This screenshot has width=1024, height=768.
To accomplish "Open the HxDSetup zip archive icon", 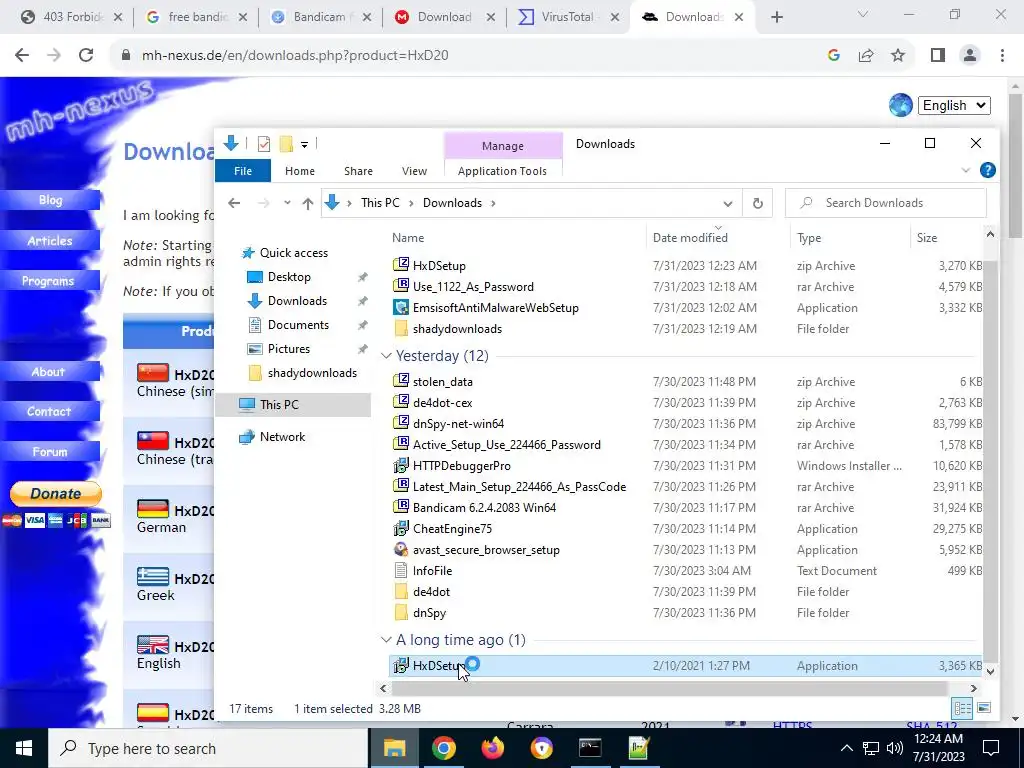I will pos(400,265).
